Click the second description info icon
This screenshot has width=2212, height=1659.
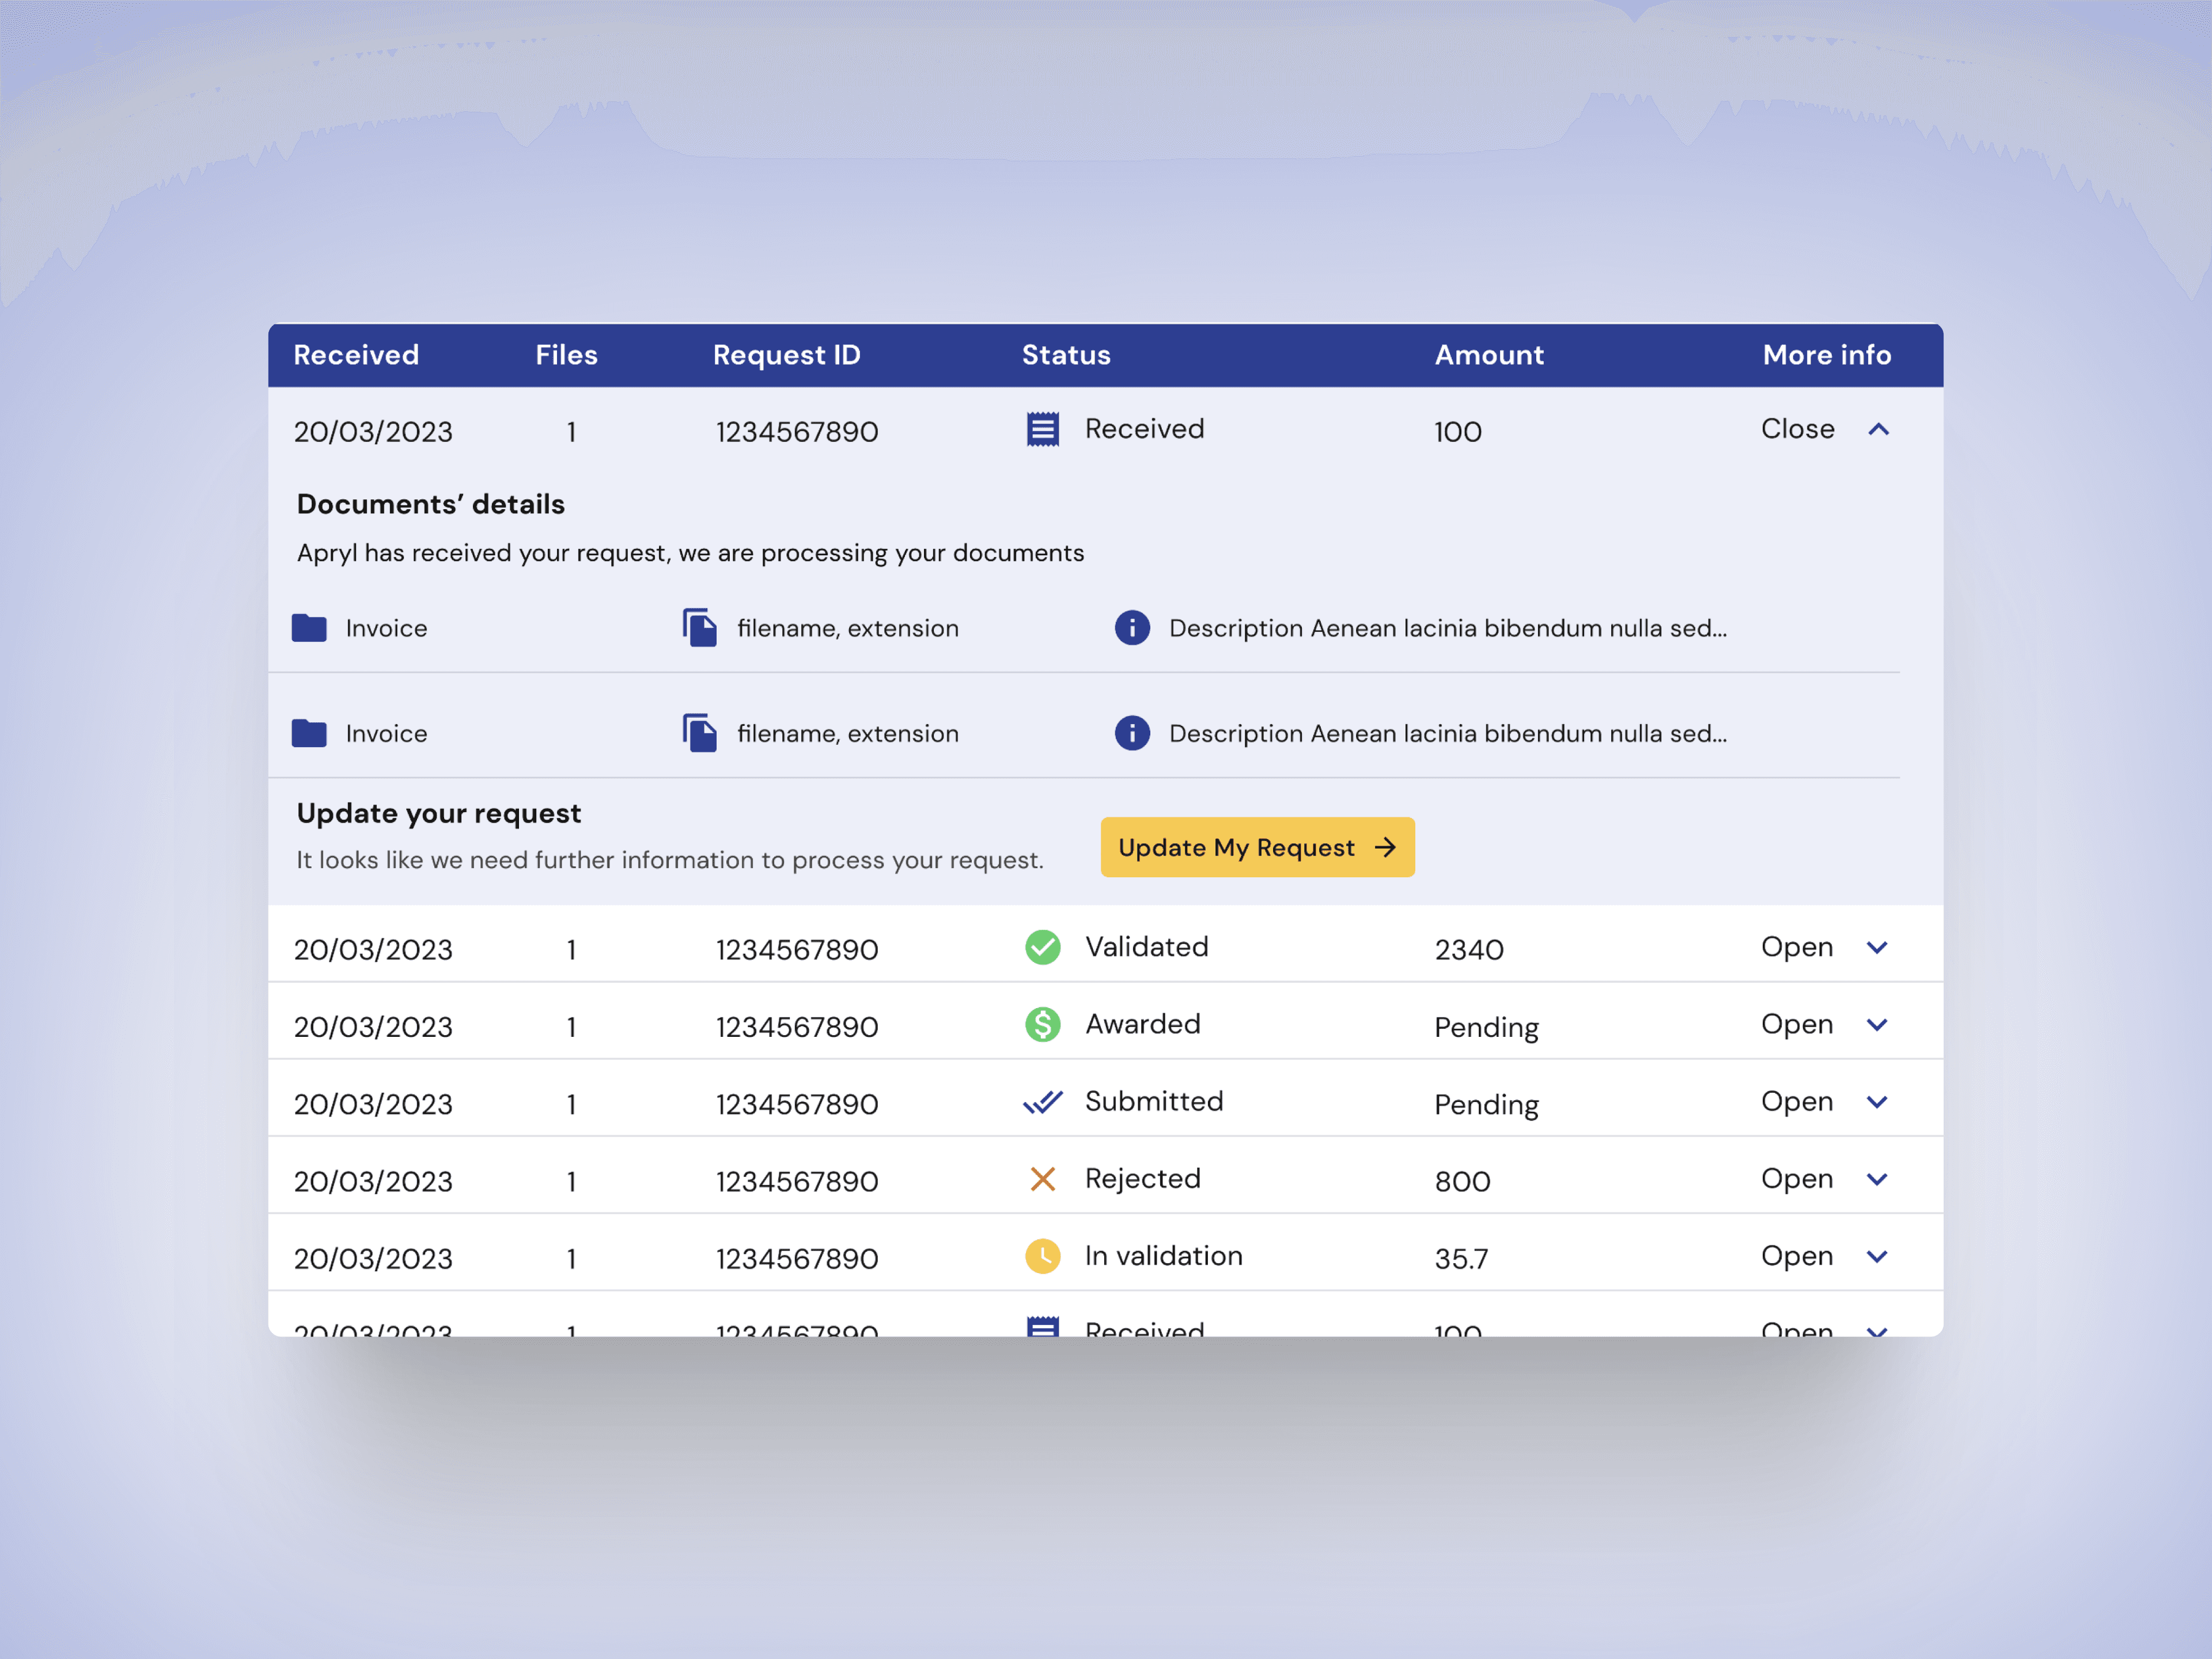[x=1132, y=733]
